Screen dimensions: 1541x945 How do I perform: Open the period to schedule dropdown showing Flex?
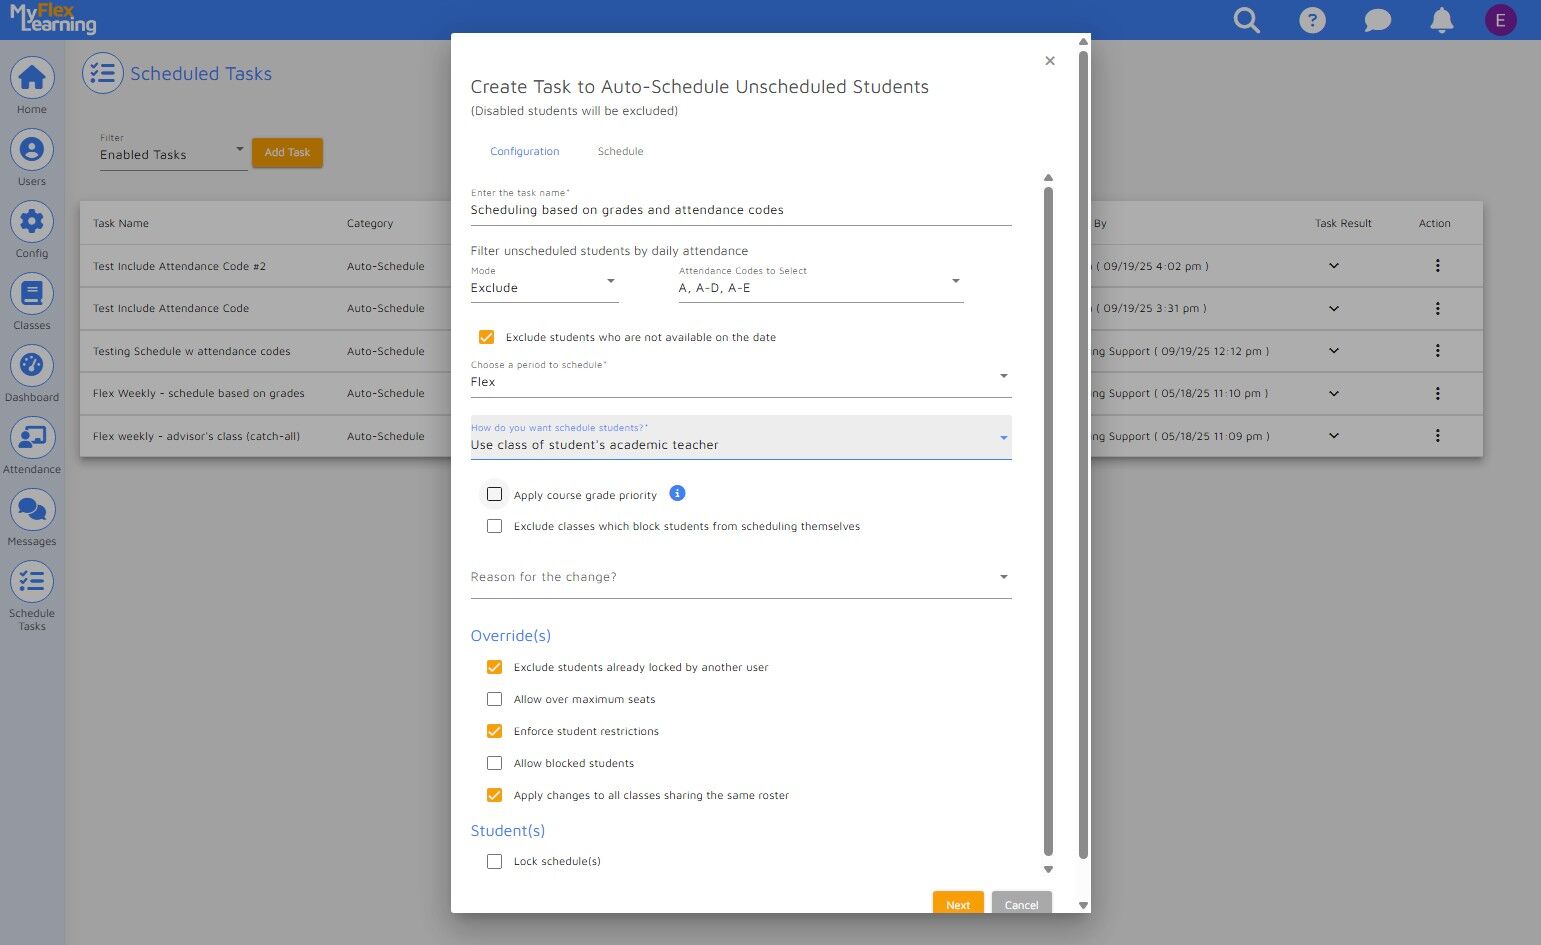pyautogui.click(x=741, y=377)
